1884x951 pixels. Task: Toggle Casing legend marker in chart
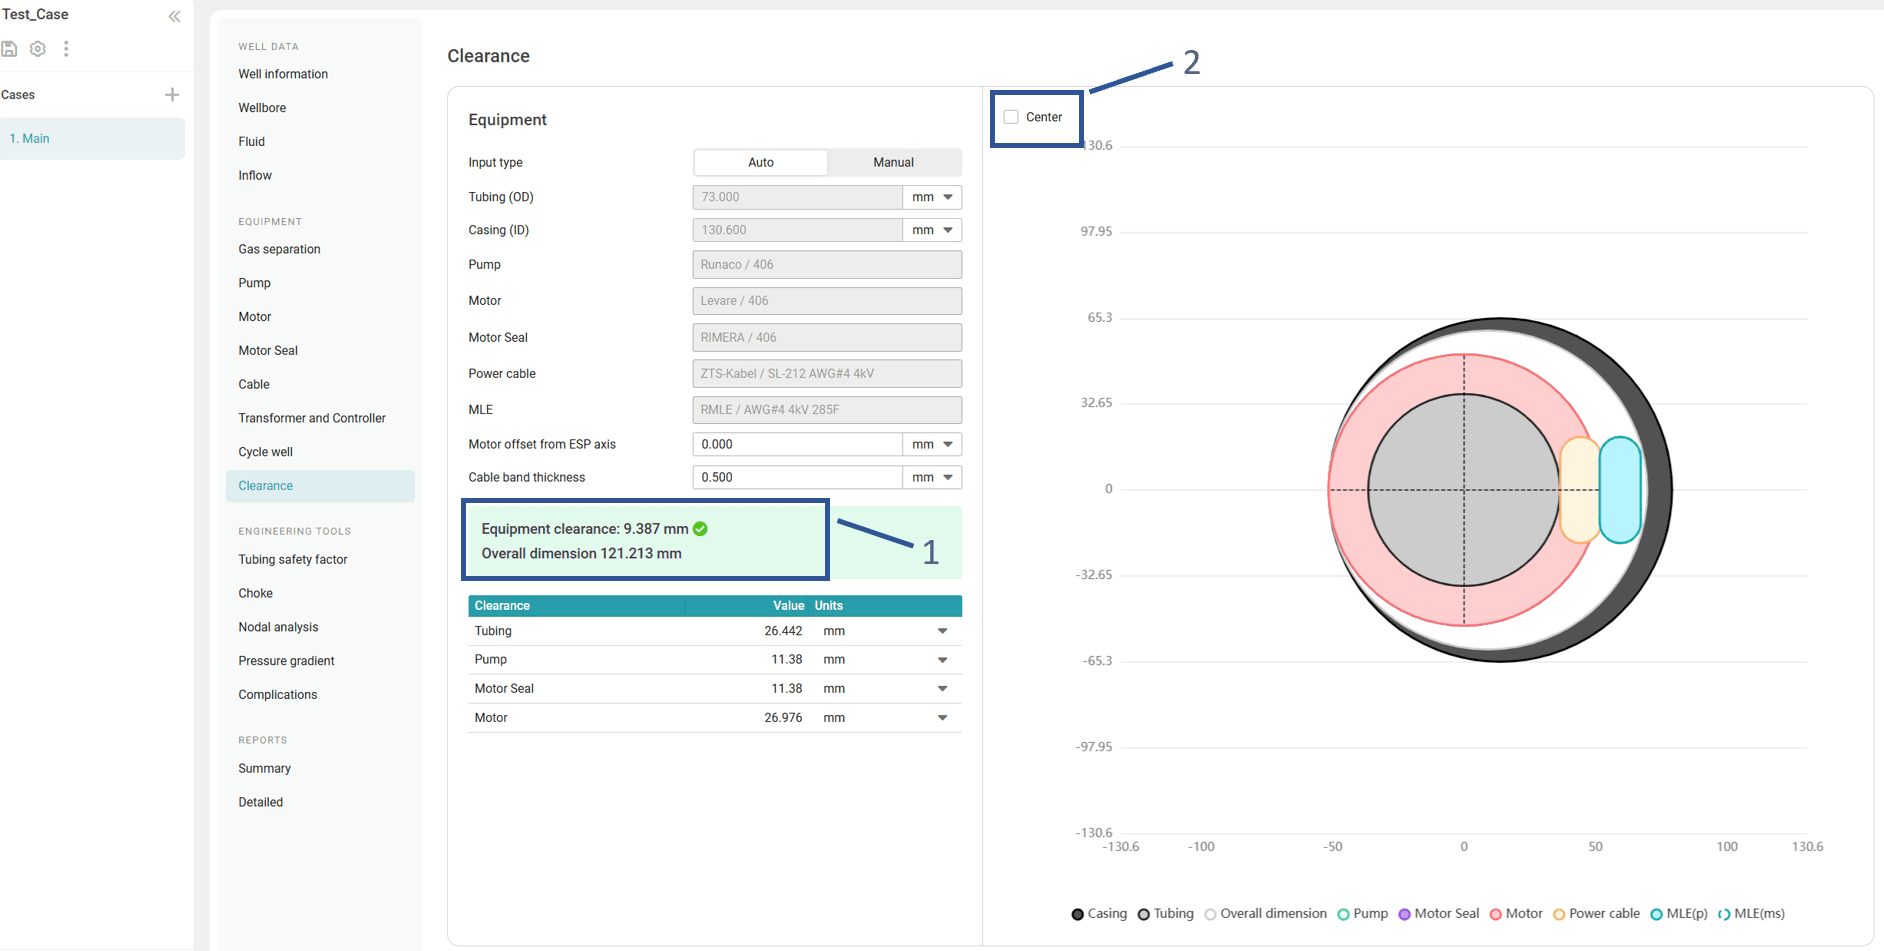pyautogui.click(x=1077, y=914)
